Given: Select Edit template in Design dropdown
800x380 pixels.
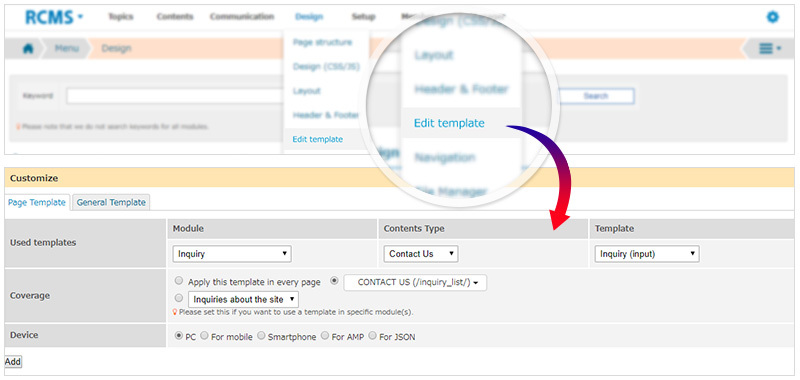Looking at the screenshot, I should pyautogui.click(x=318, y=139).
